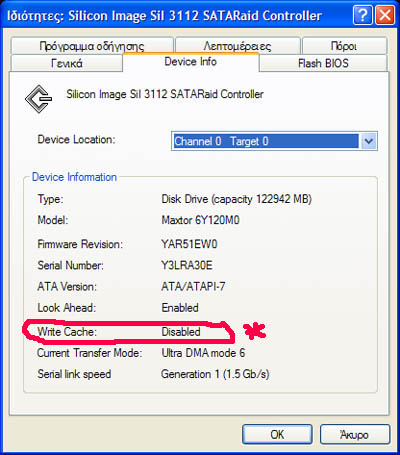The height and width of the screenshot is (455, 400).
Task: Click the firmware revision YAR51EW0 text
Action: (x=189, y=244)
